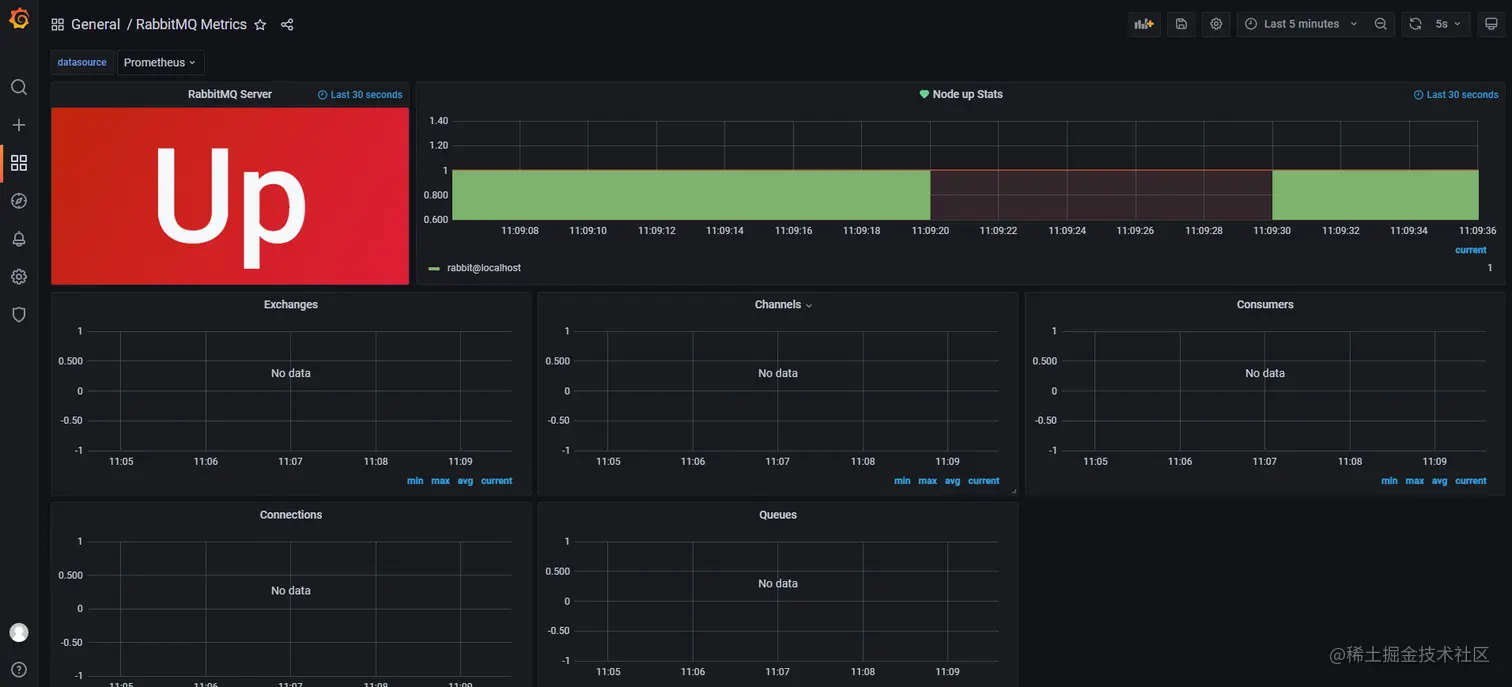Star the RabbitMQ Metrics dashboard
The height and width of the screenshot is (687, 1512).
click(261, 24)
